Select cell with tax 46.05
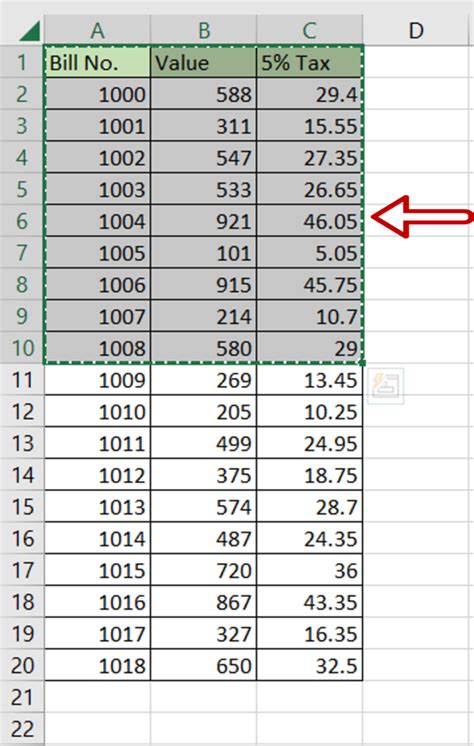The width and height of the screenshot is (474, 746). point(309,221)
